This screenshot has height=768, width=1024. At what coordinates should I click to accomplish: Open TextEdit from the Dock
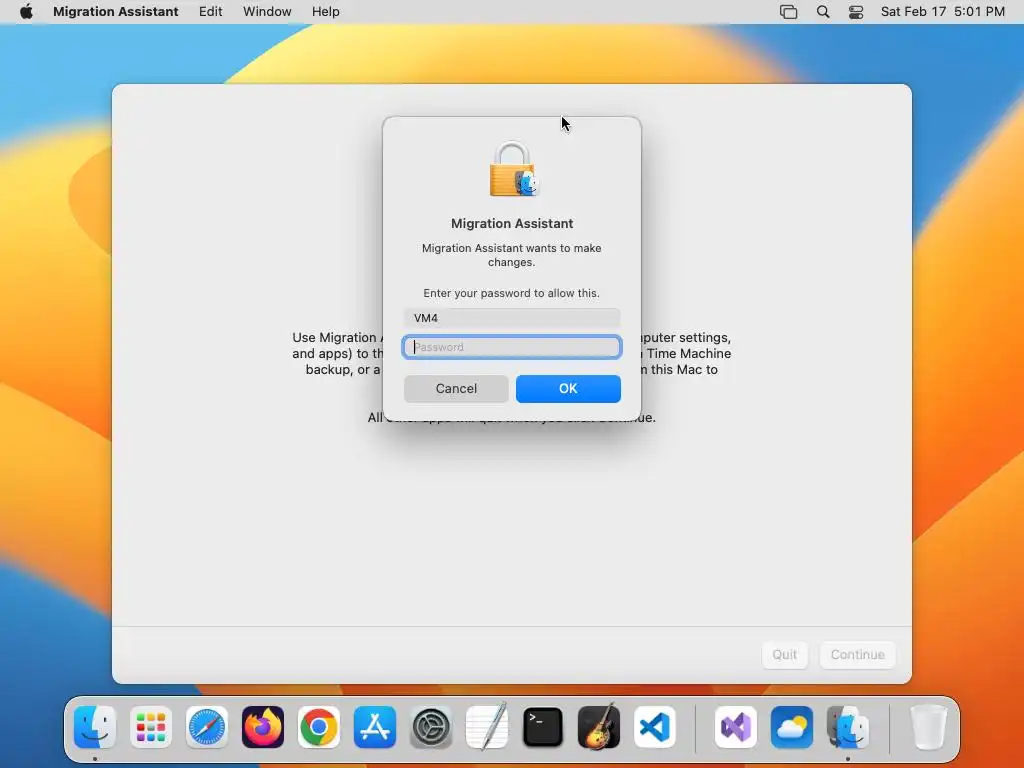[x=487, y=727]
